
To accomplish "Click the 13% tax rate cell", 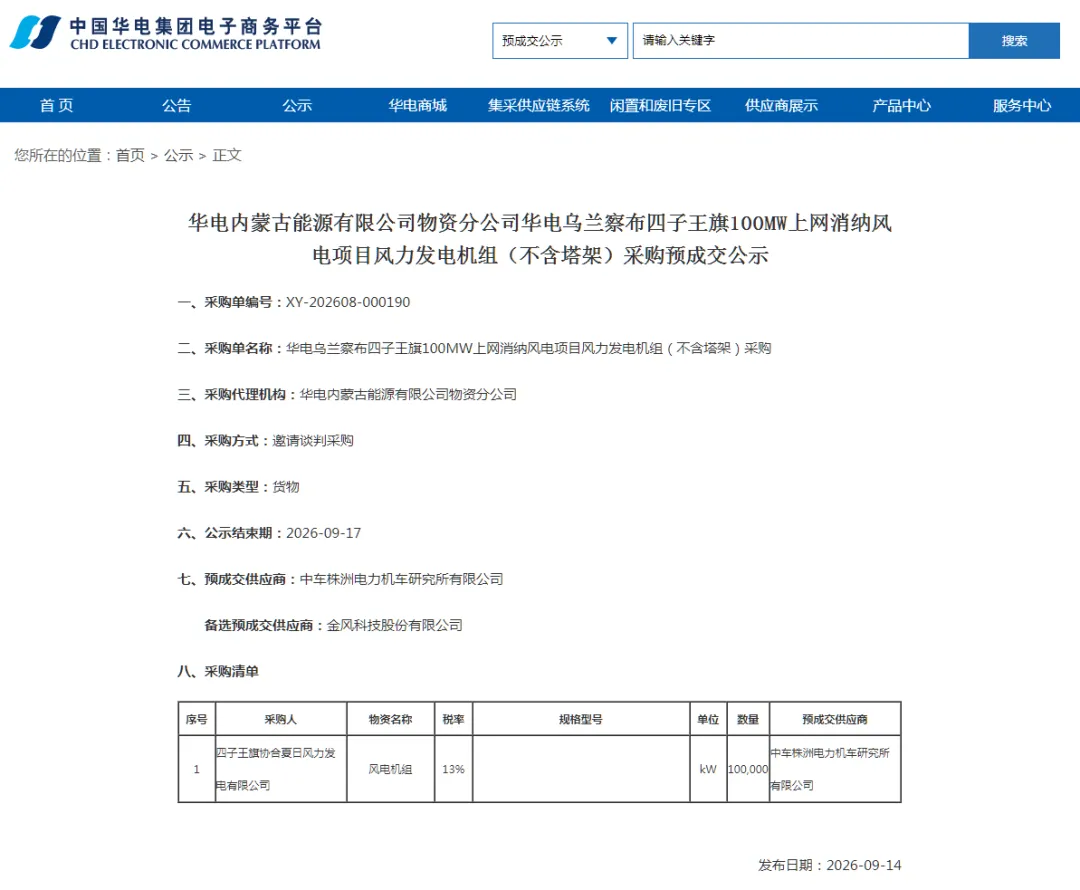I will (x=453, y=769).
